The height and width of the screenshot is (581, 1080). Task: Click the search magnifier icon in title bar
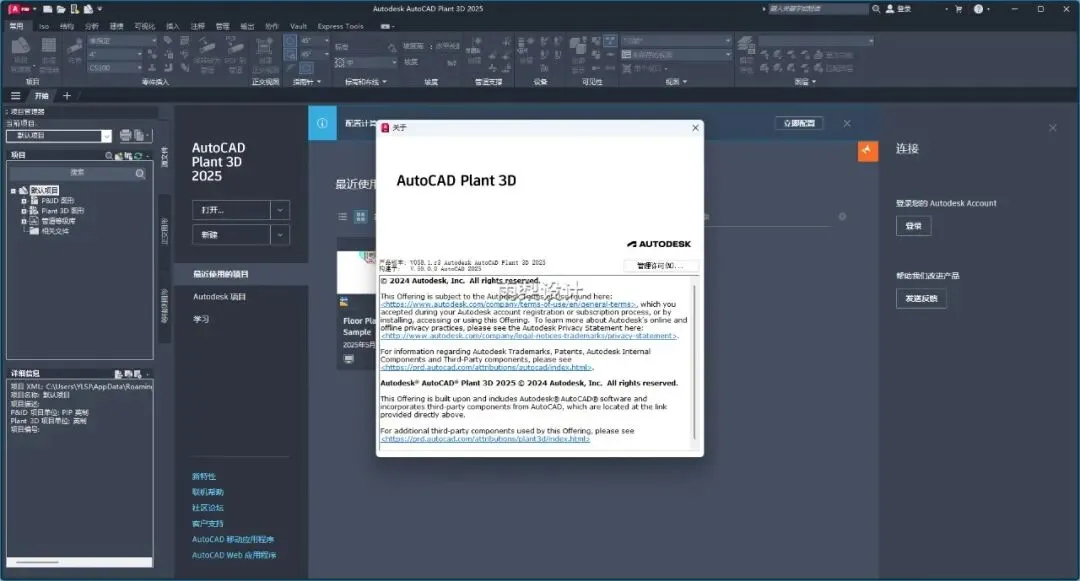pos(875,9)
